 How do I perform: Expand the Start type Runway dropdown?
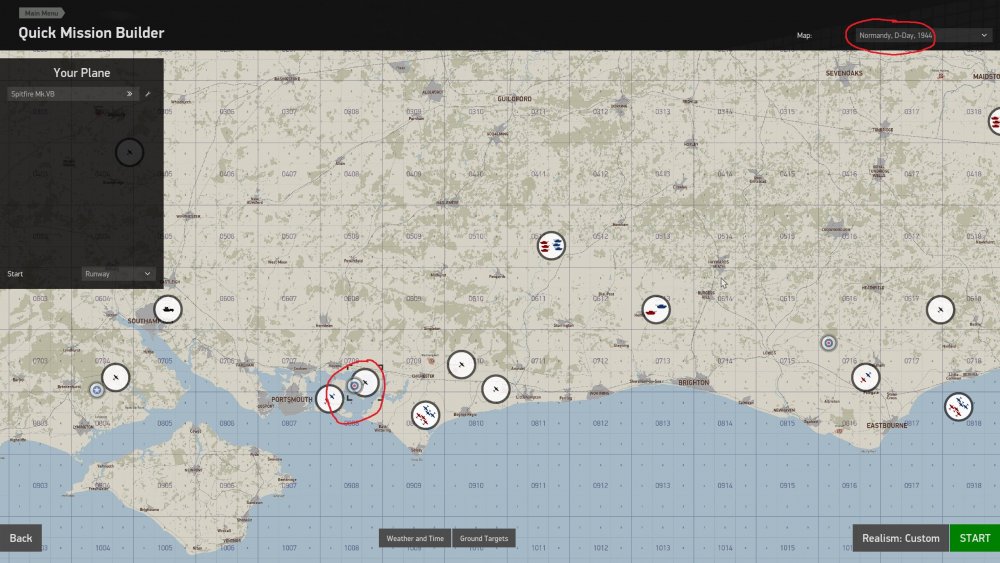coord(119,274)
